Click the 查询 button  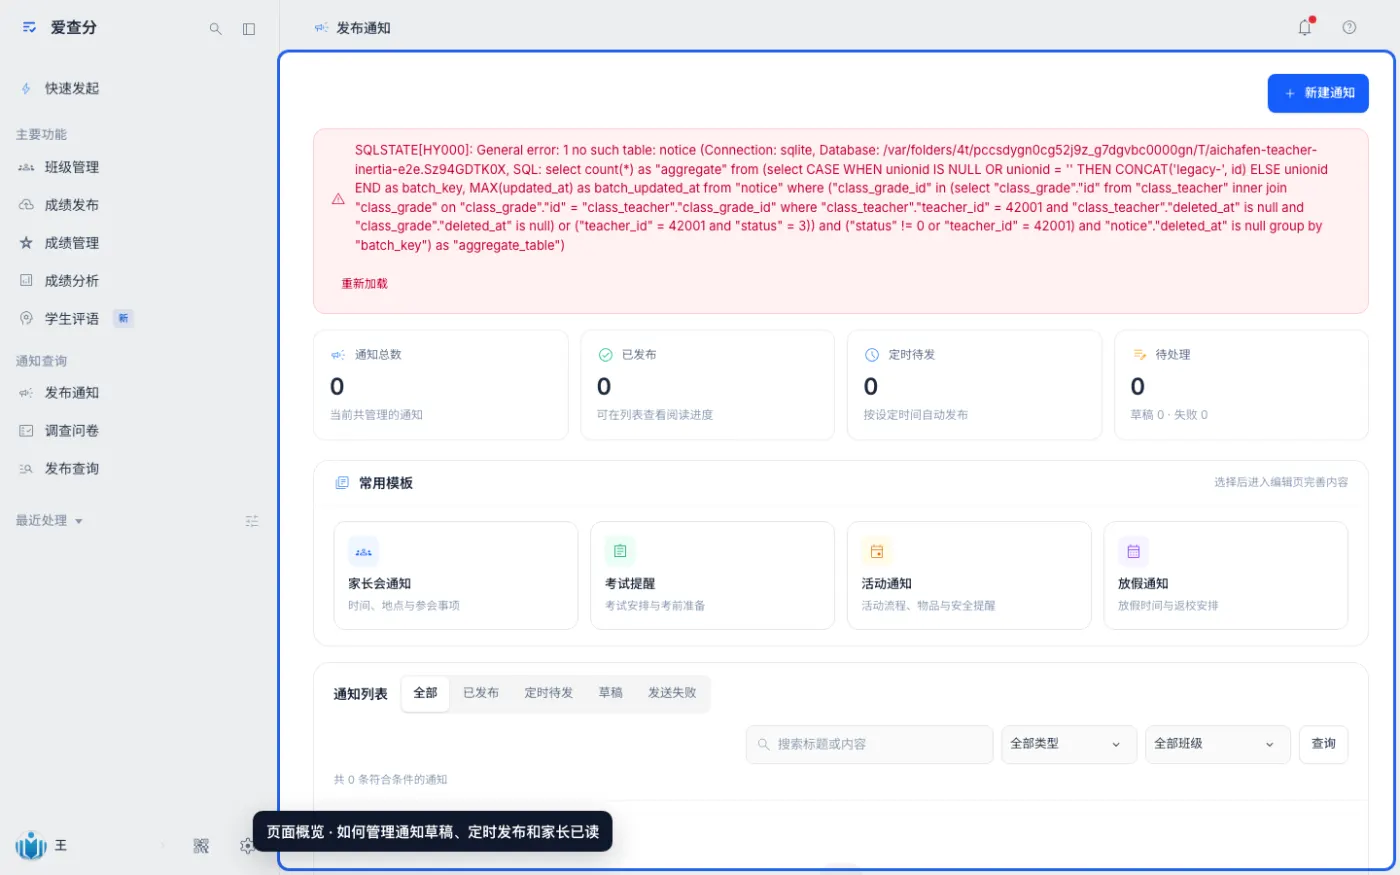tap(1323, 744)
